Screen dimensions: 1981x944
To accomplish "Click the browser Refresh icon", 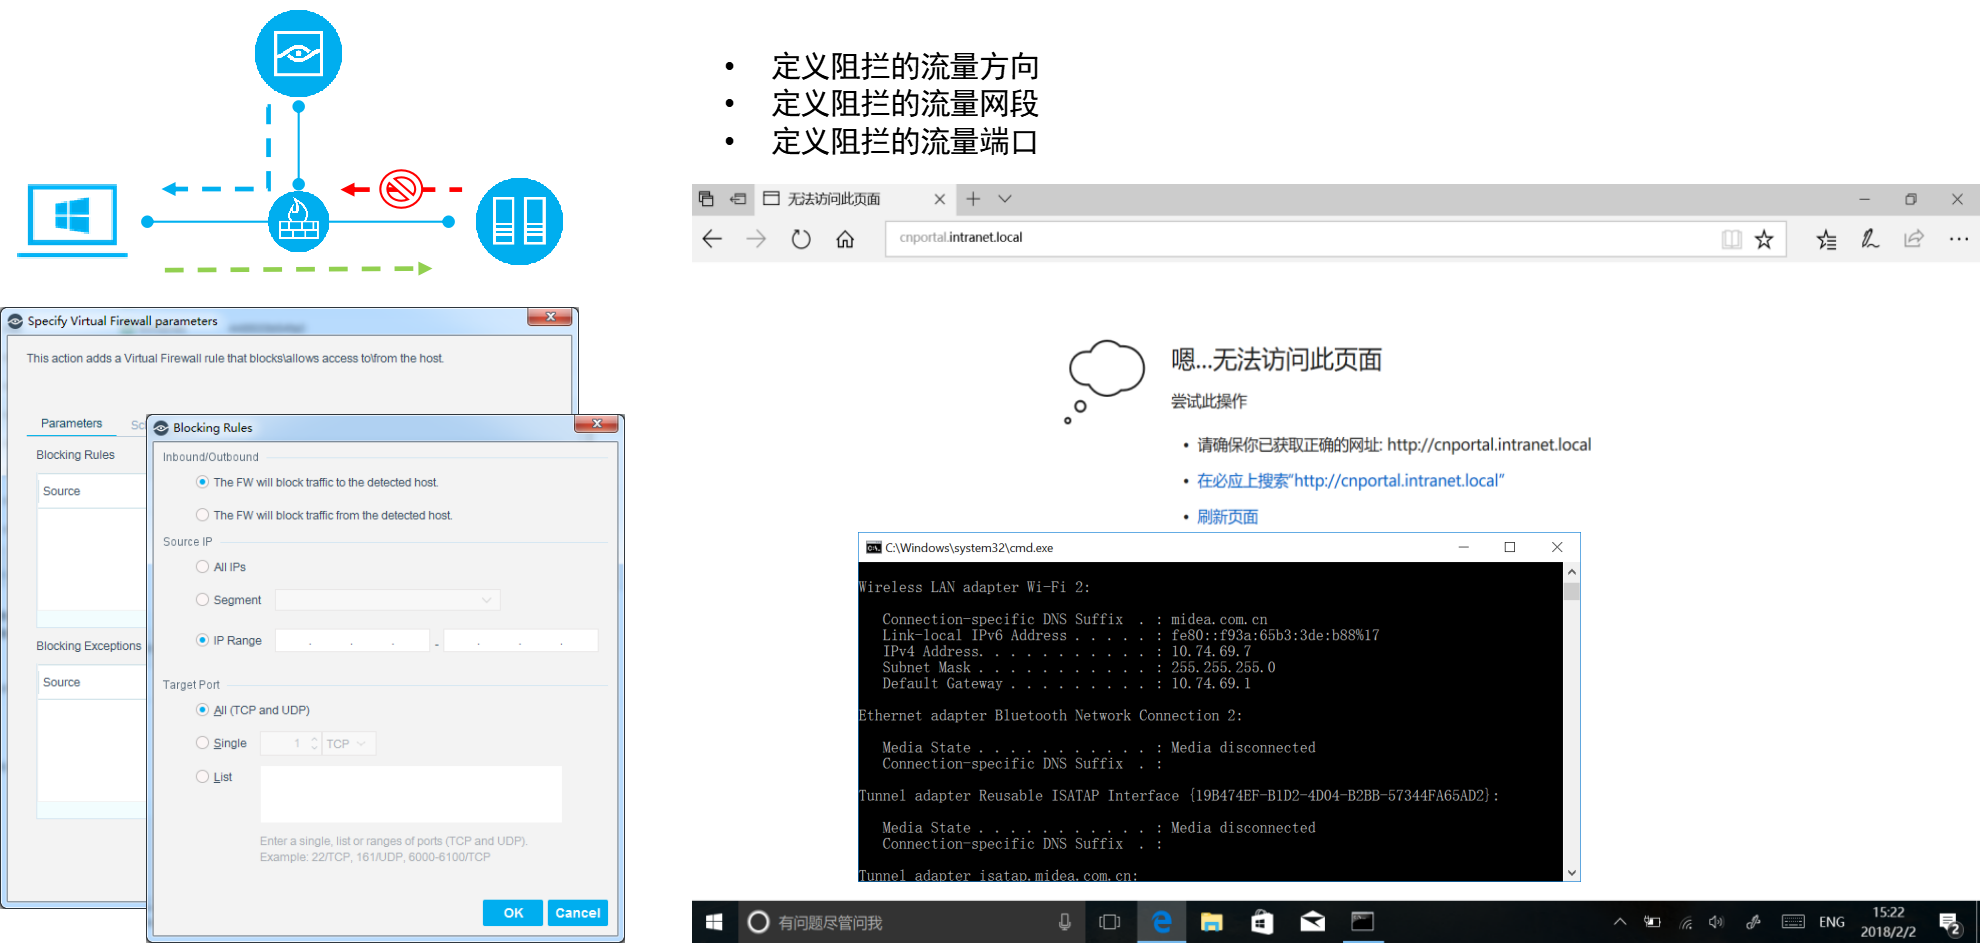I will pyautogui.click(x=801, y=239).
